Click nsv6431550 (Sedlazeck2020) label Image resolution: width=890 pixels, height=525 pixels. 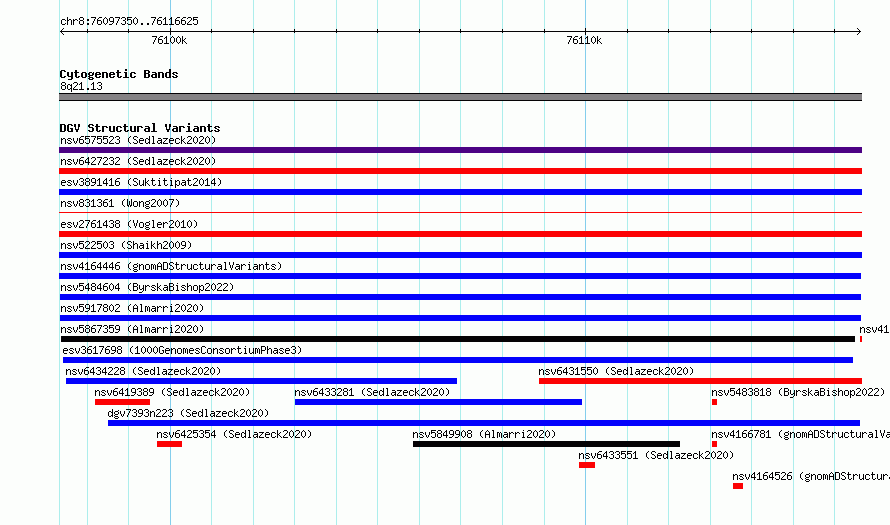click(616, 371)
